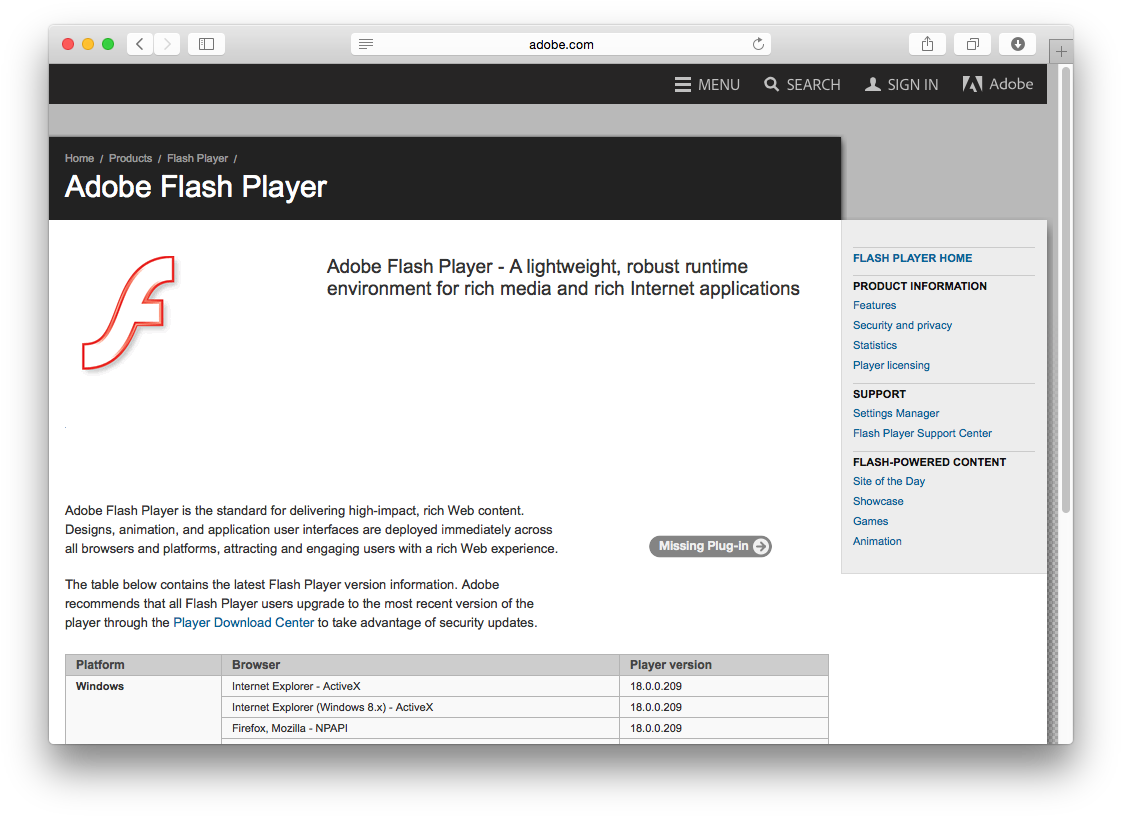Click the SUPPORT sidebar heading
Screen dimensions: 1121x816
click(879, 394)
